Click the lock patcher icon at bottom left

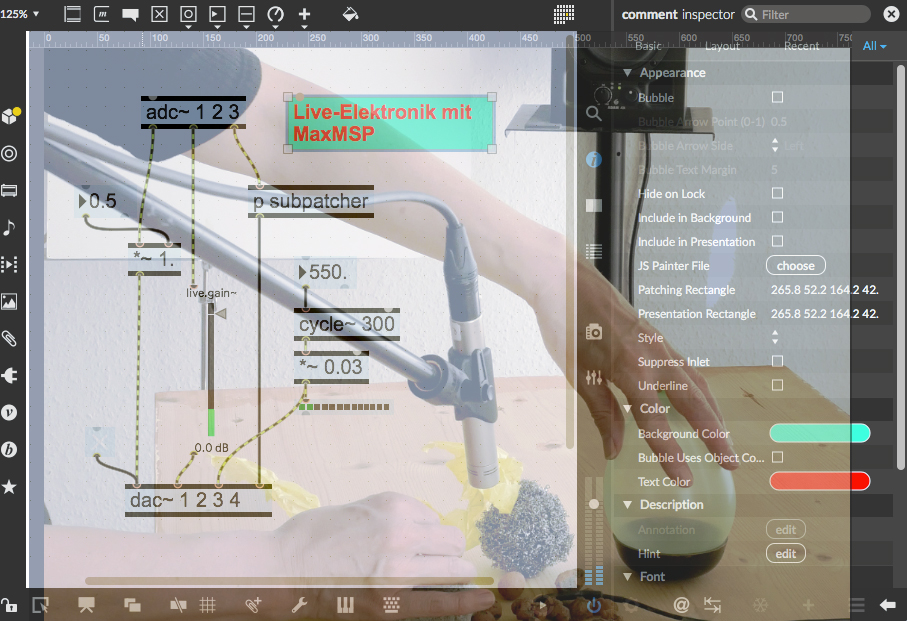(x=8, y=605)
